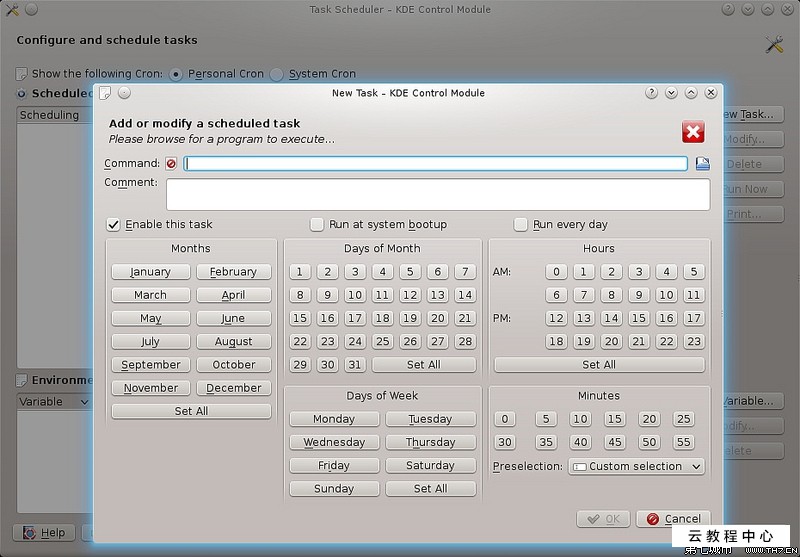The height and width of the screenshot is (557, 800).
Task: Select Wednesday in Days of Week
Action: (x=334, y=442)
